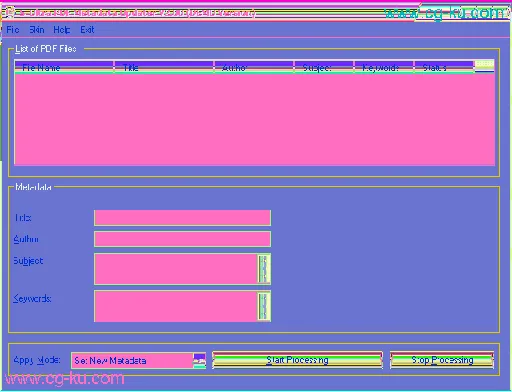Open the Help menu
This screenshot has height=392, width=512.
[x=62, y=30]
